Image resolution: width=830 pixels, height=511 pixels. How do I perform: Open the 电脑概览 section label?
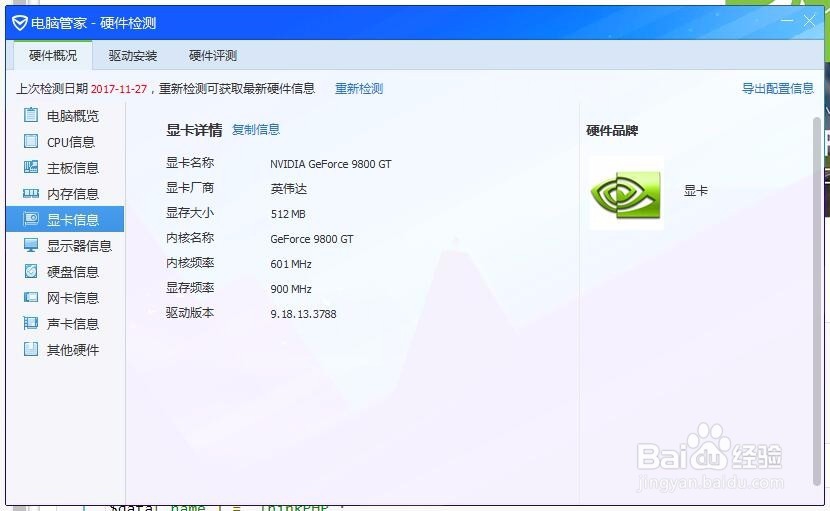73,116
